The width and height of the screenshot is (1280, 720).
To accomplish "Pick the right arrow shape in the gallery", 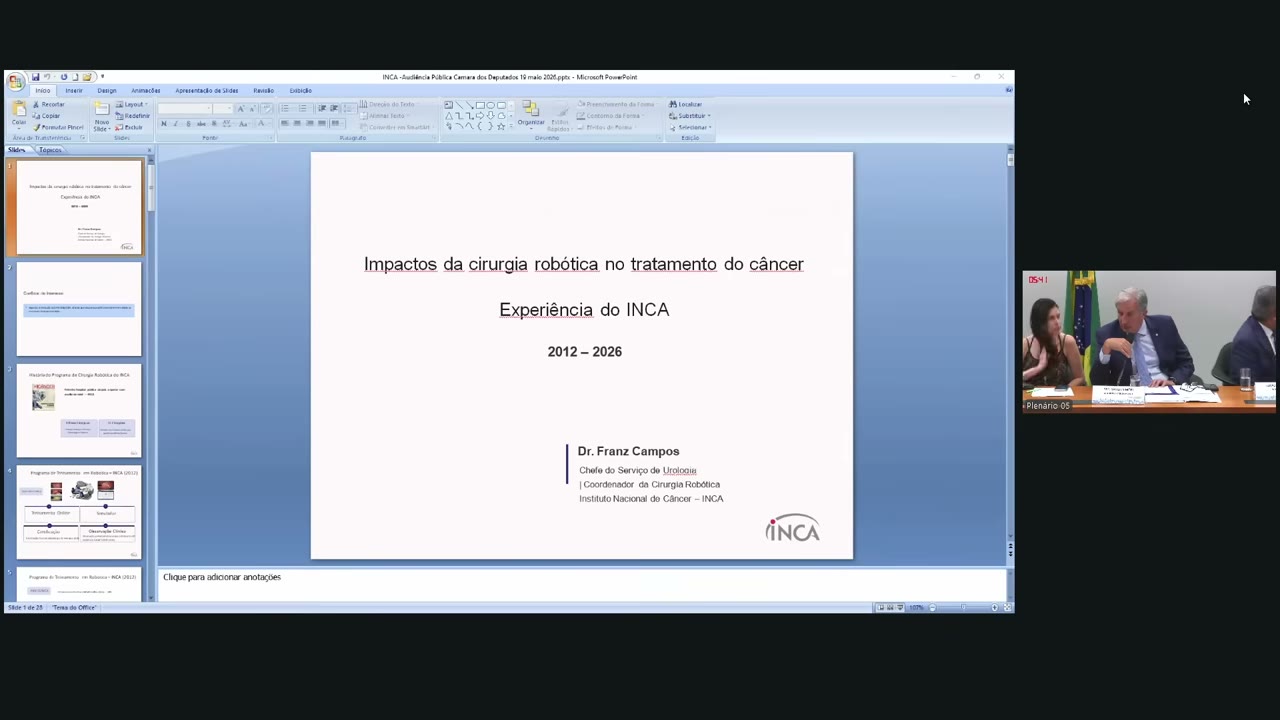I will point(480,116).
